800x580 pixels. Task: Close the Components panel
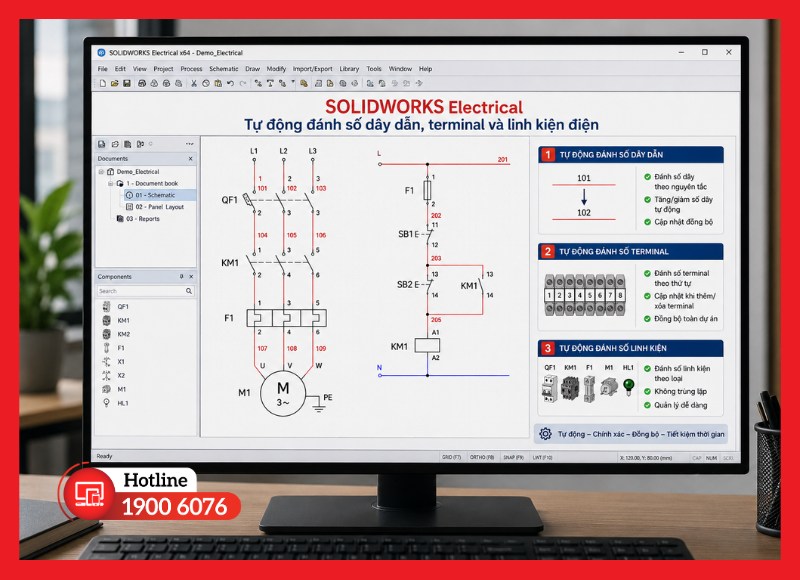pos(191,276)
